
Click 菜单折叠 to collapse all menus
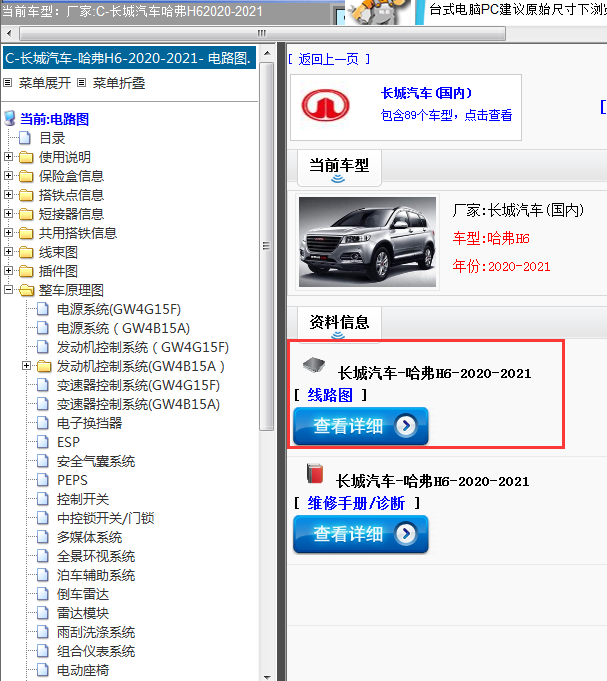pyautogui.click(x=119, y=83)
